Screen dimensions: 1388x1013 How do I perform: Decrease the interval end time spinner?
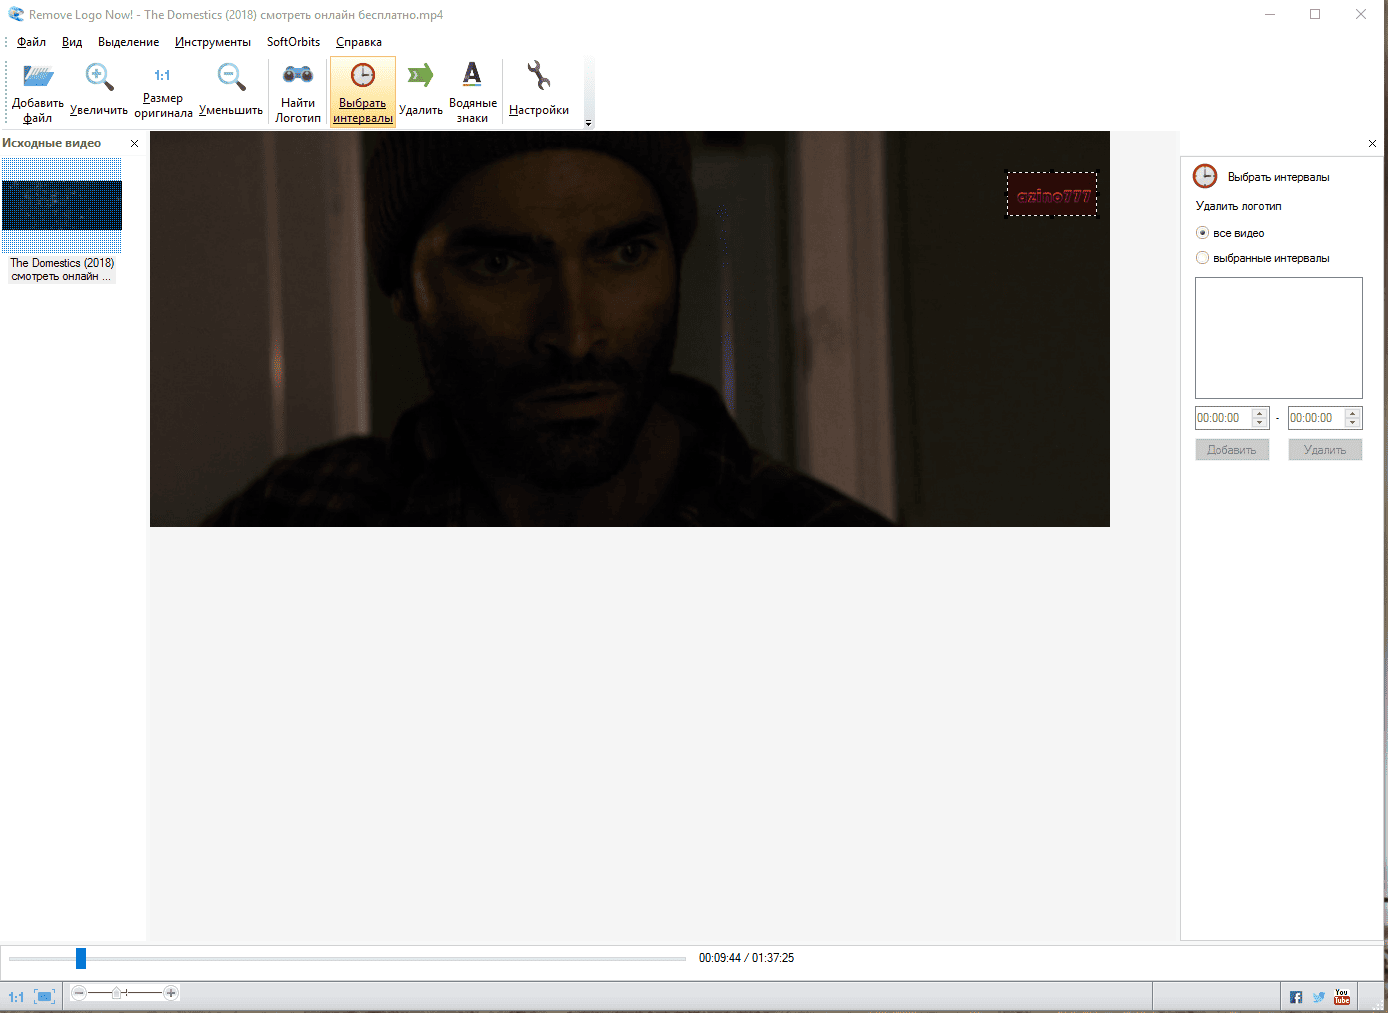click(x=1353, y=423)
